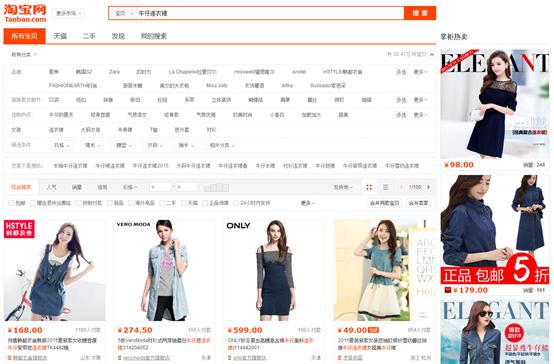Open the ¥599.00 ONLY dress product image
The height and width of the screenshot is (364, 554).
click(275, 270)
